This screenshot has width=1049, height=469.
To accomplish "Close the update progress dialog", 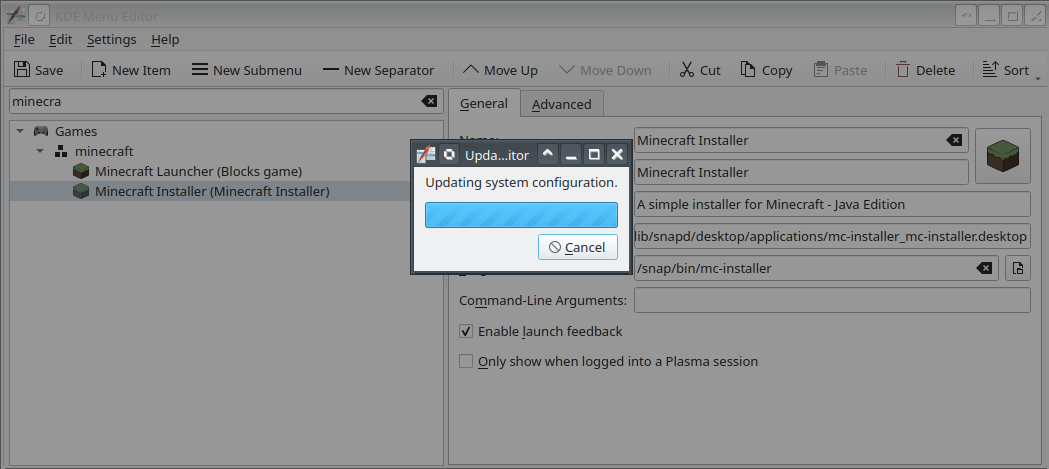I will click(x=617, y=155).
